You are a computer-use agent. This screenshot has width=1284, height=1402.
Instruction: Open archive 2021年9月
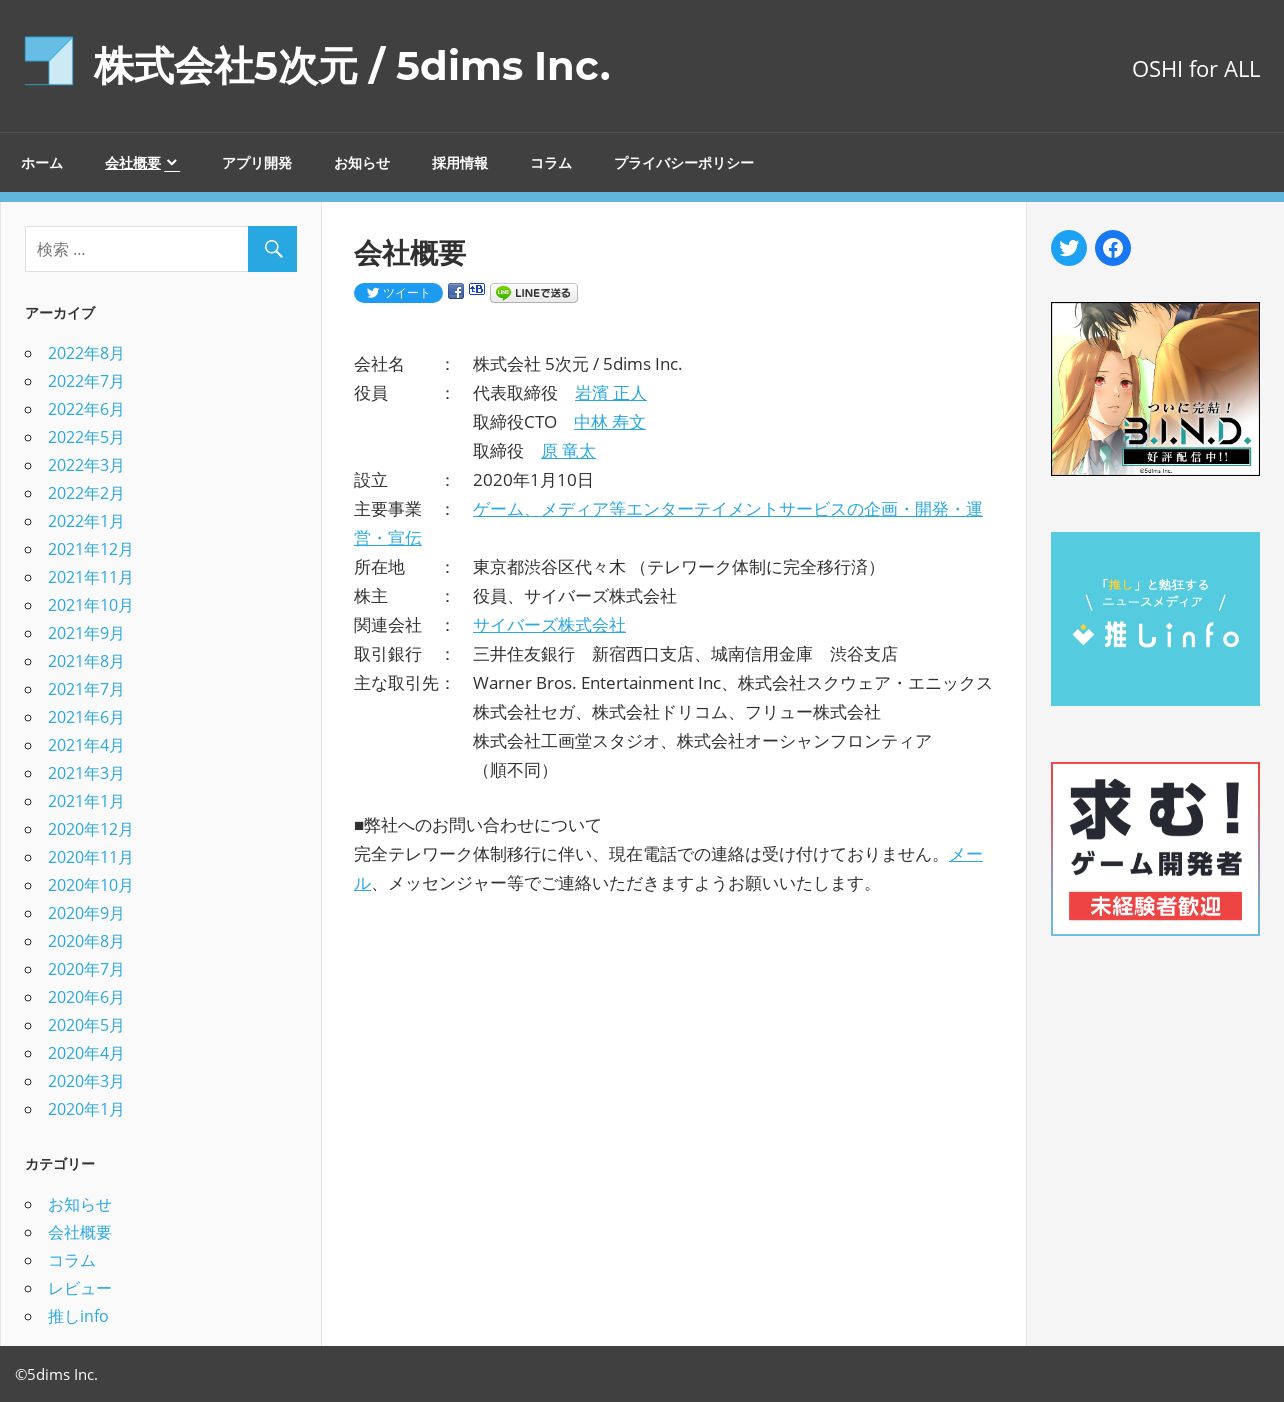(86, 633)
